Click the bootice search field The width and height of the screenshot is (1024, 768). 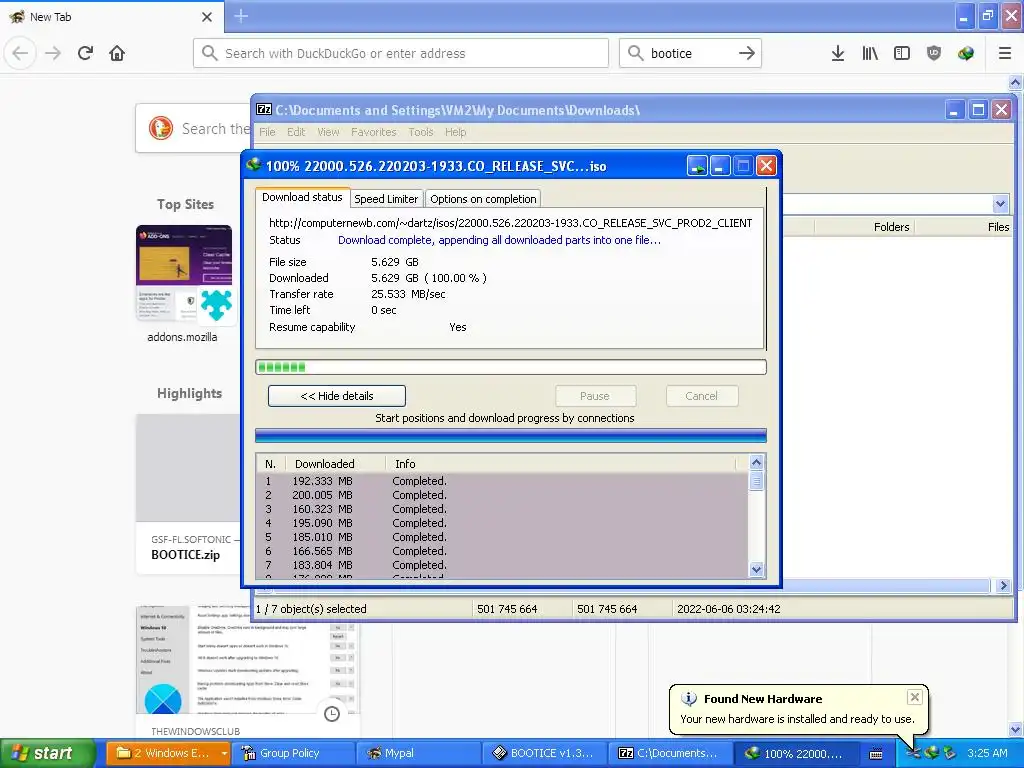click(x=691, y=54)
